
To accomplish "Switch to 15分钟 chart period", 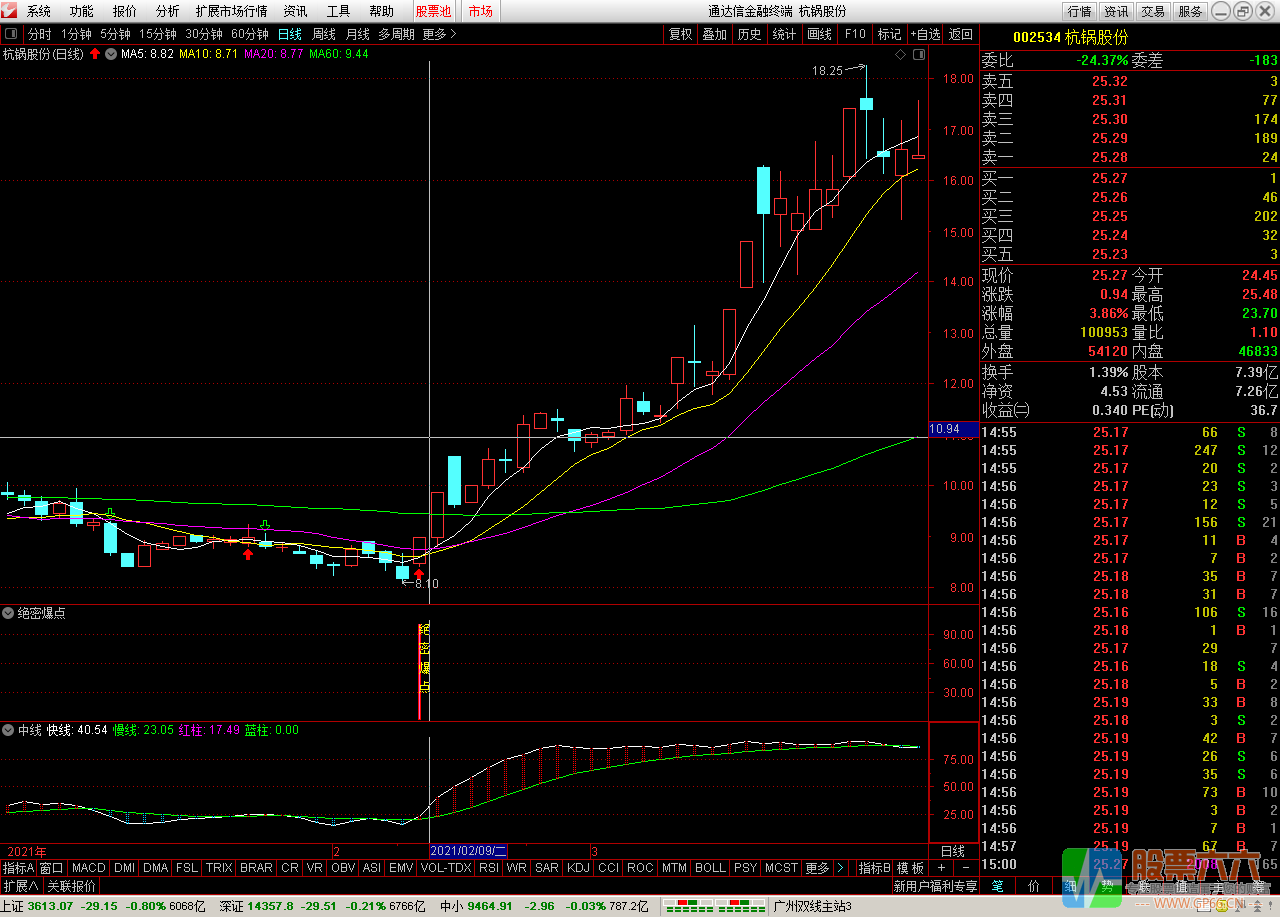I will click(x=158, y=33).
